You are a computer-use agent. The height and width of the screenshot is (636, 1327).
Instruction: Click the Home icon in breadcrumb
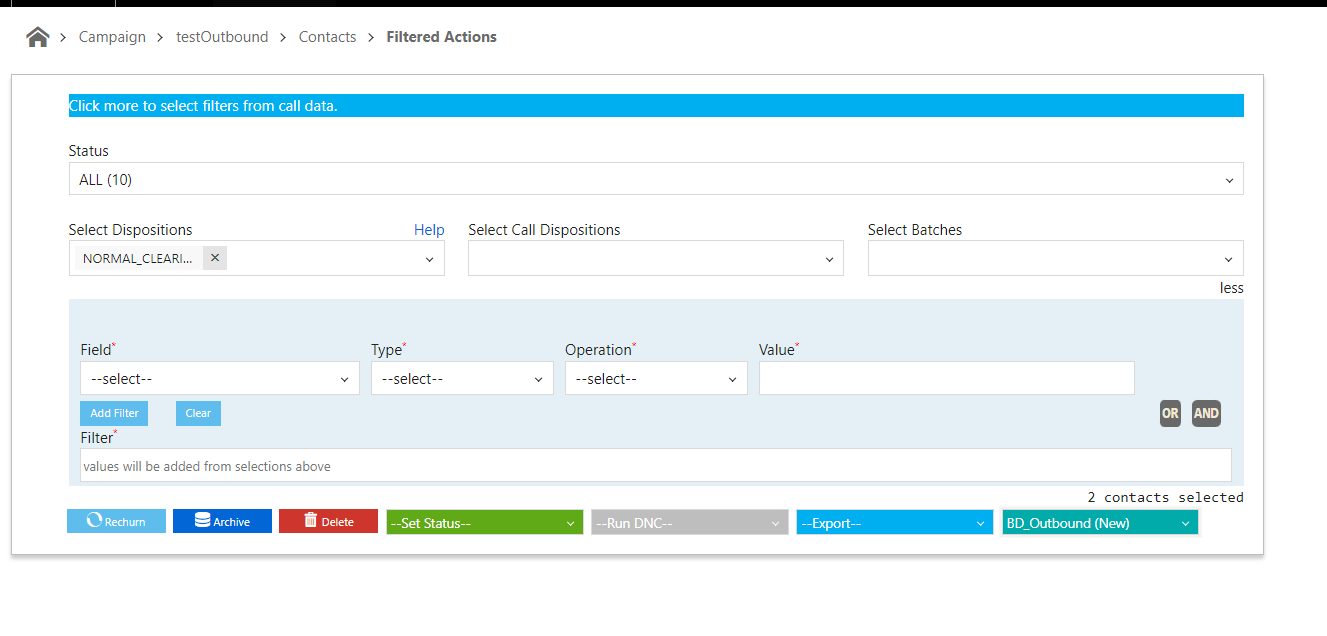click(x=38, y=37)
